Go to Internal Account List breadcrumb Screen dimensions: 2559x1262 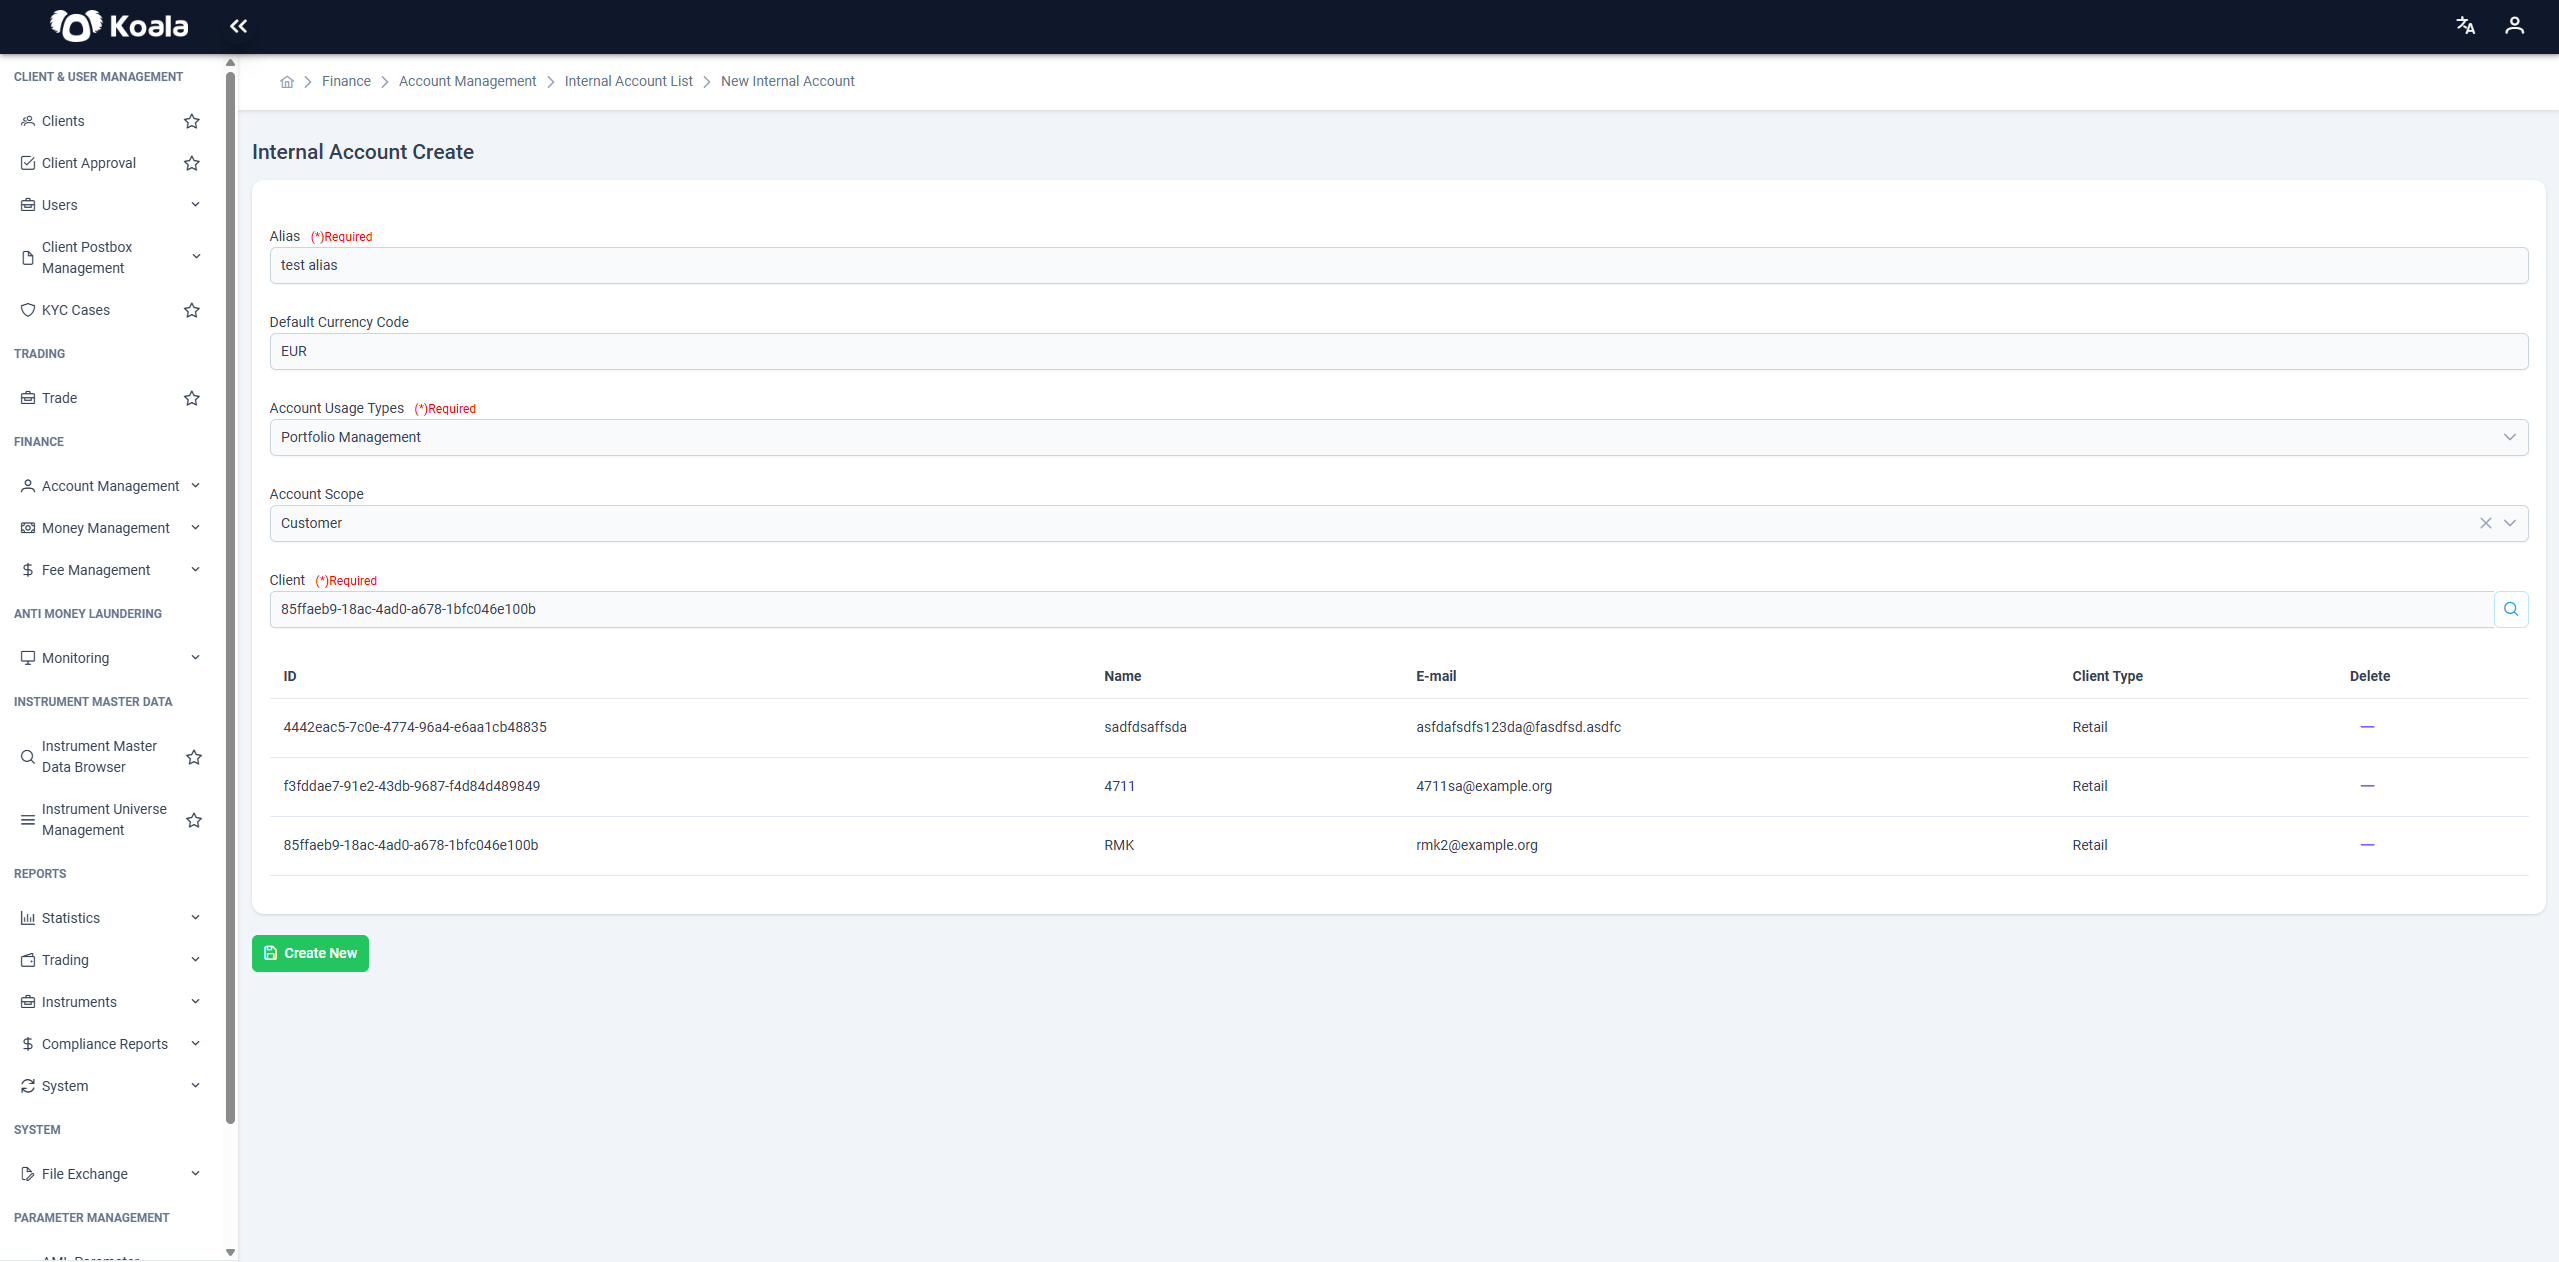(628, 82)
